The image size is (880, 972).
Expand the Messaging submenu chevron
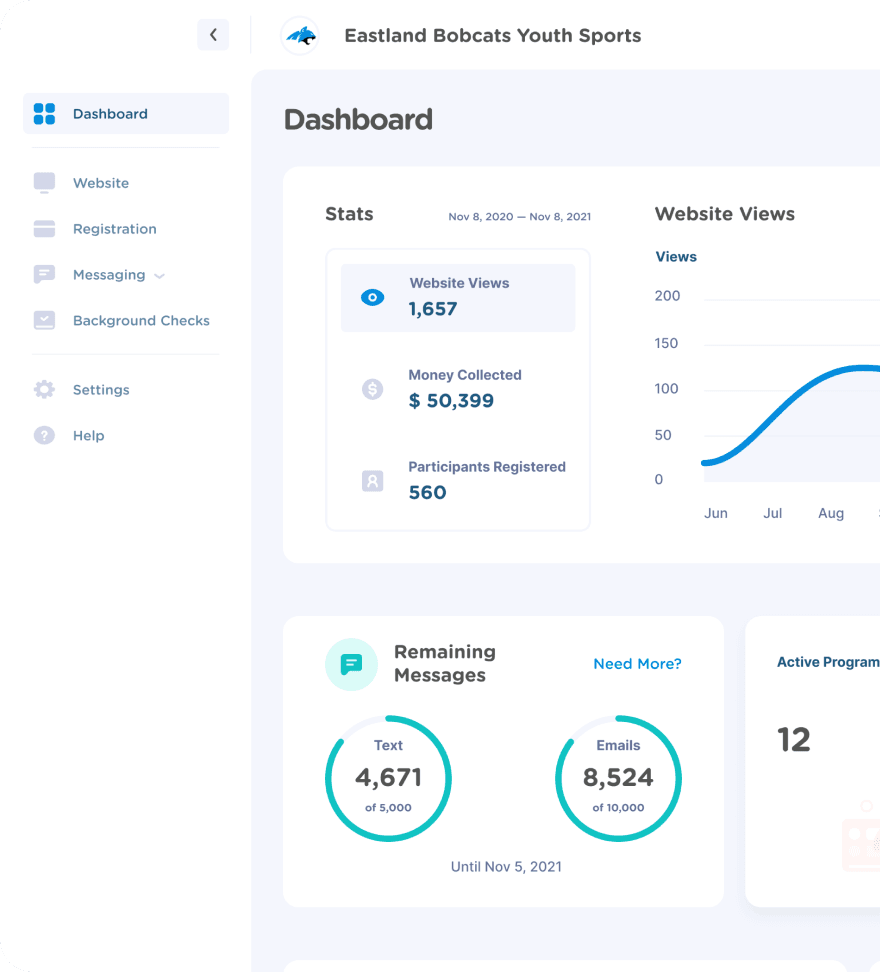160,275
